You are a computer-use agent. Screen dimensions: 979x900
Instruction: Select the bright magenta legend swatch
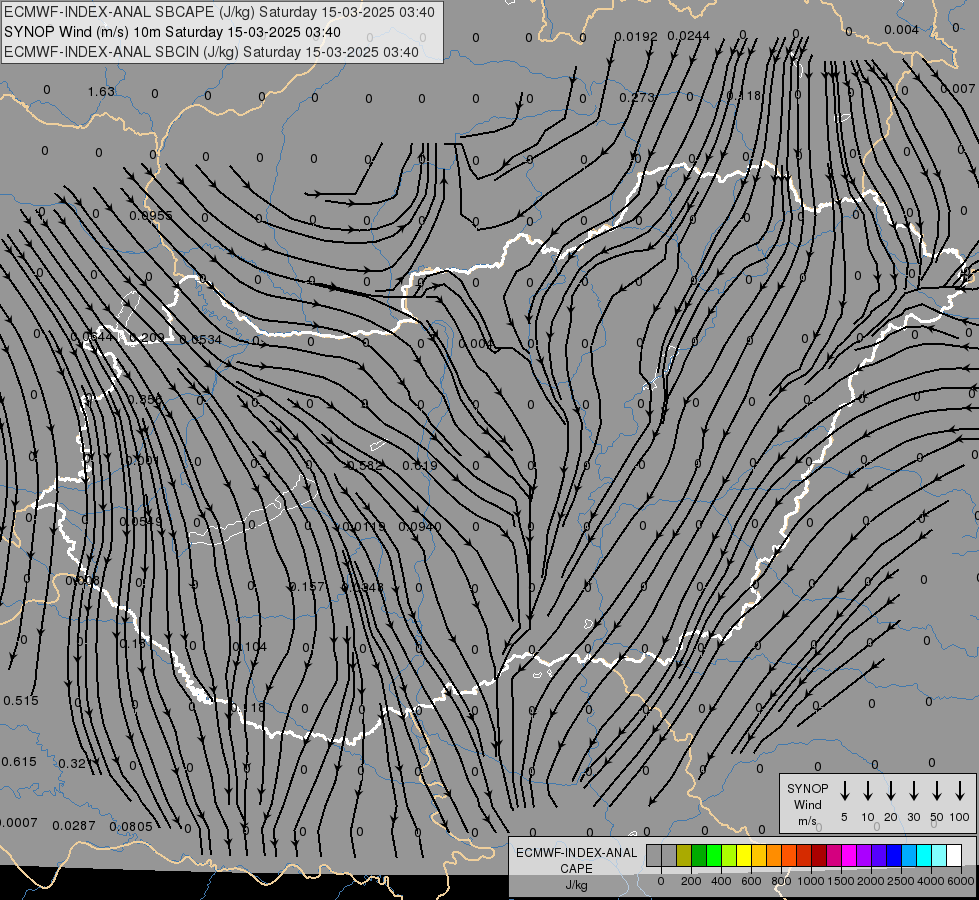tap(849, 855)
